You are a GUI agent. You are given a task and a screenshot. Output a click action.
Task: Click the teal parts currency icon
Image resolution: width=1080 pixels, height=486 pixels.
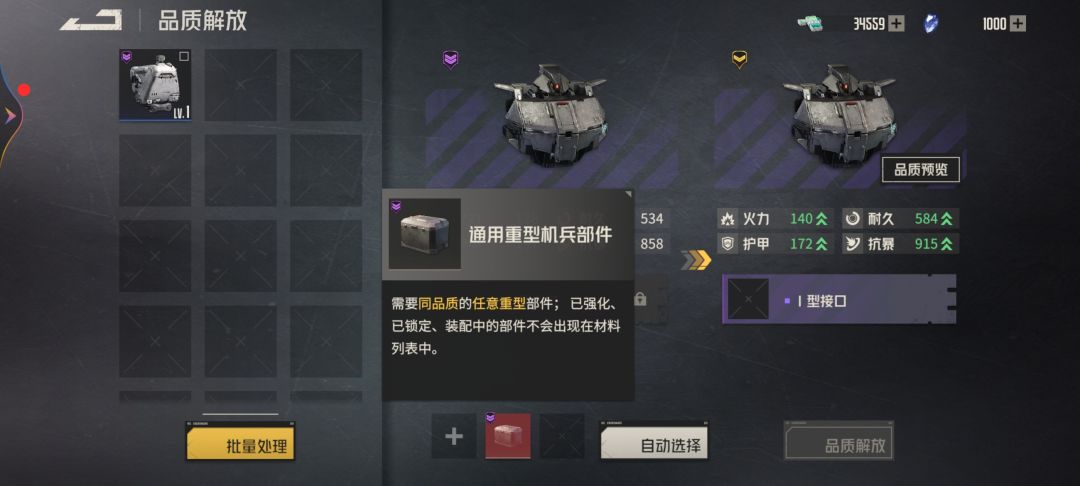(x=810, y=23)
